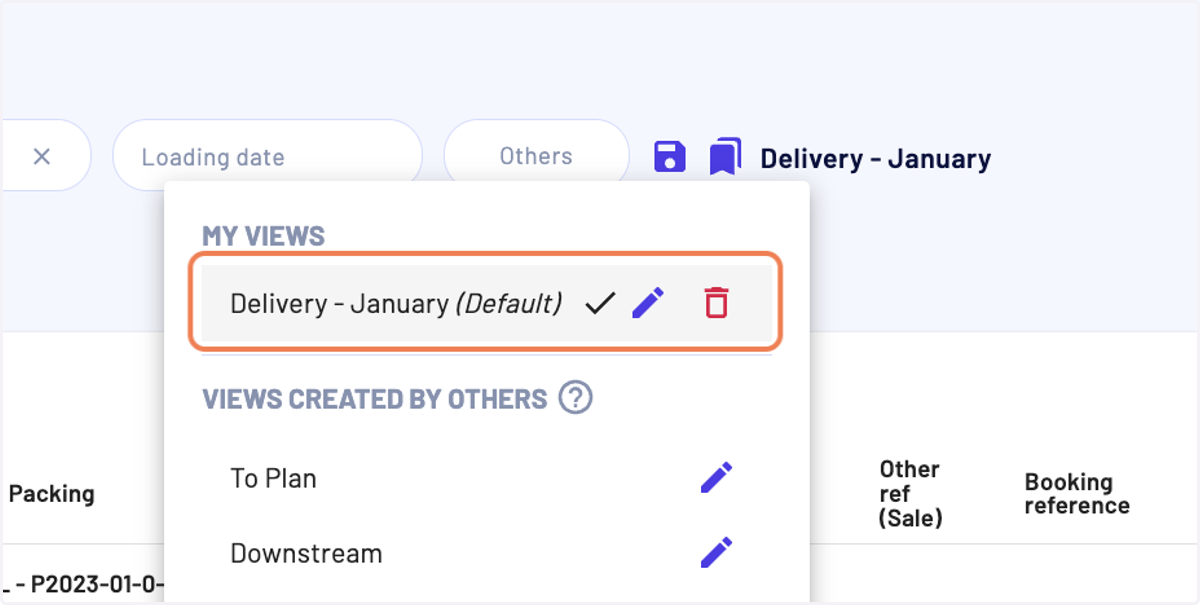1200x605 pixels.
Task: Click the MY VIEWS section heading
Action: click(263, 236)
